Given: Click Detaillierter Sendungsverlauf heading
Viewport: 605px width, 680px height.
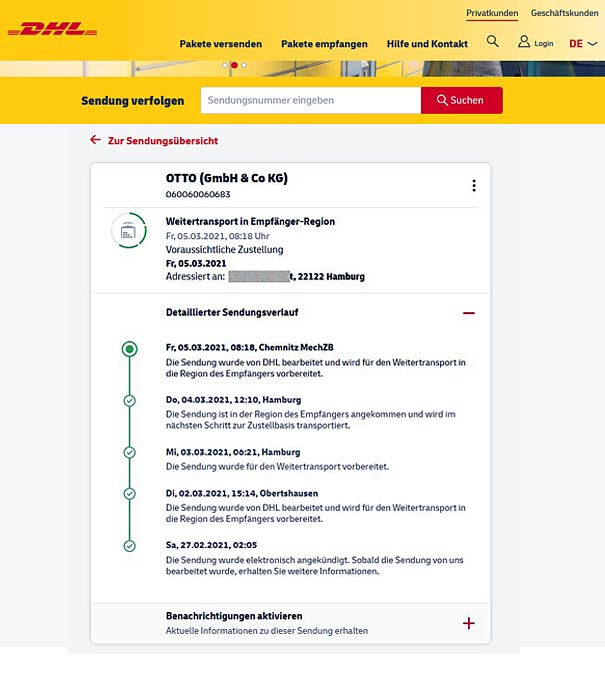Looking at the screenshot, I should 232,312.
